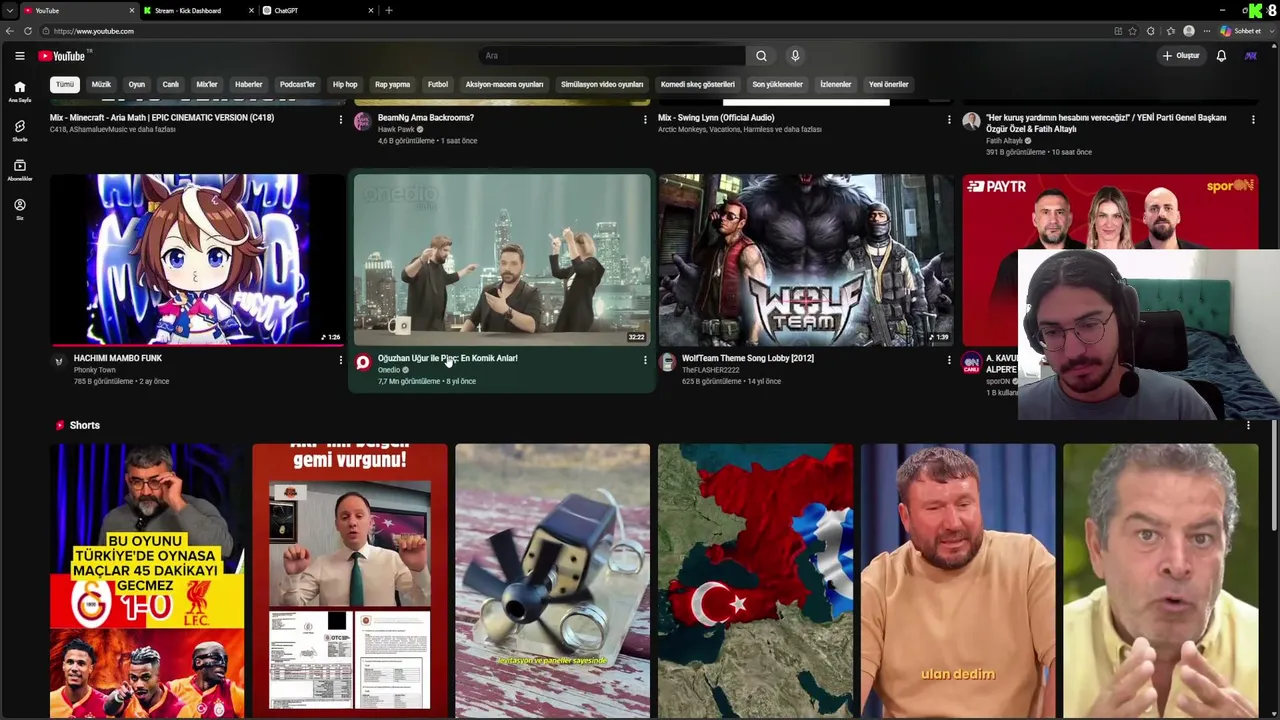Switch to the Stream - Kick Dashboard tab

pos(197,10)
